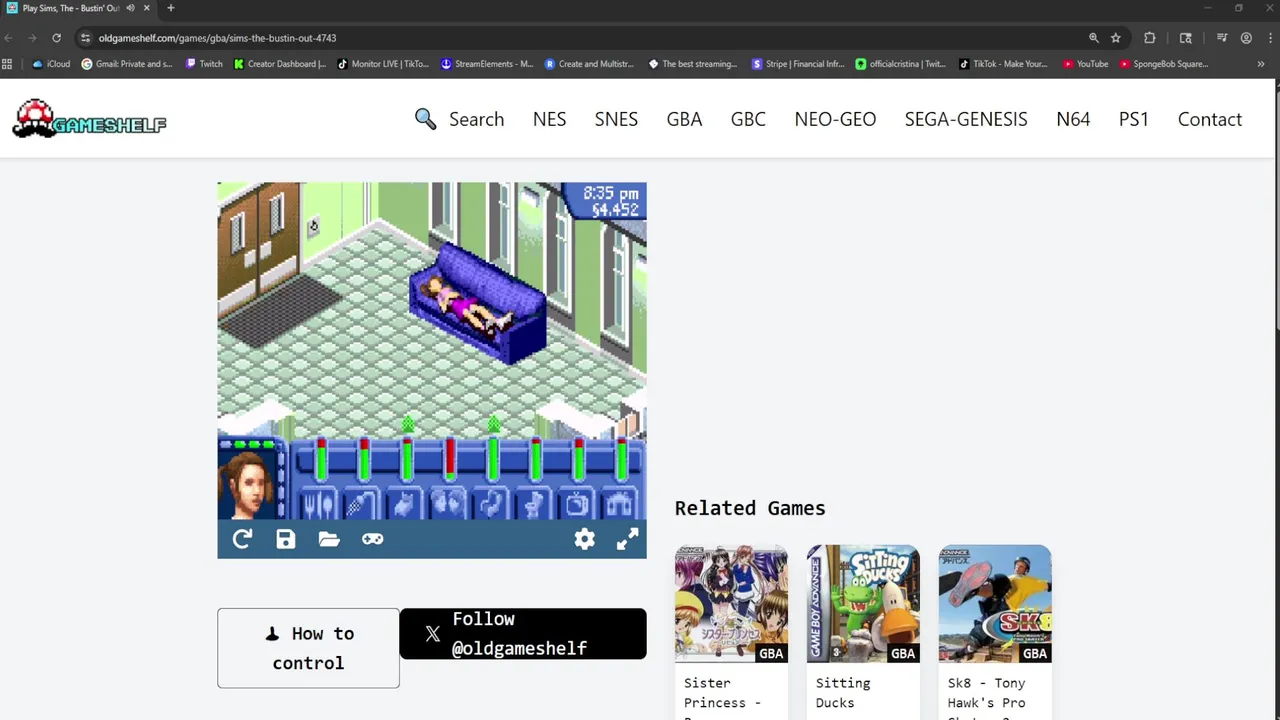Open a new browser tab
Screen dimensions: 1280x720
coord(170,8)
